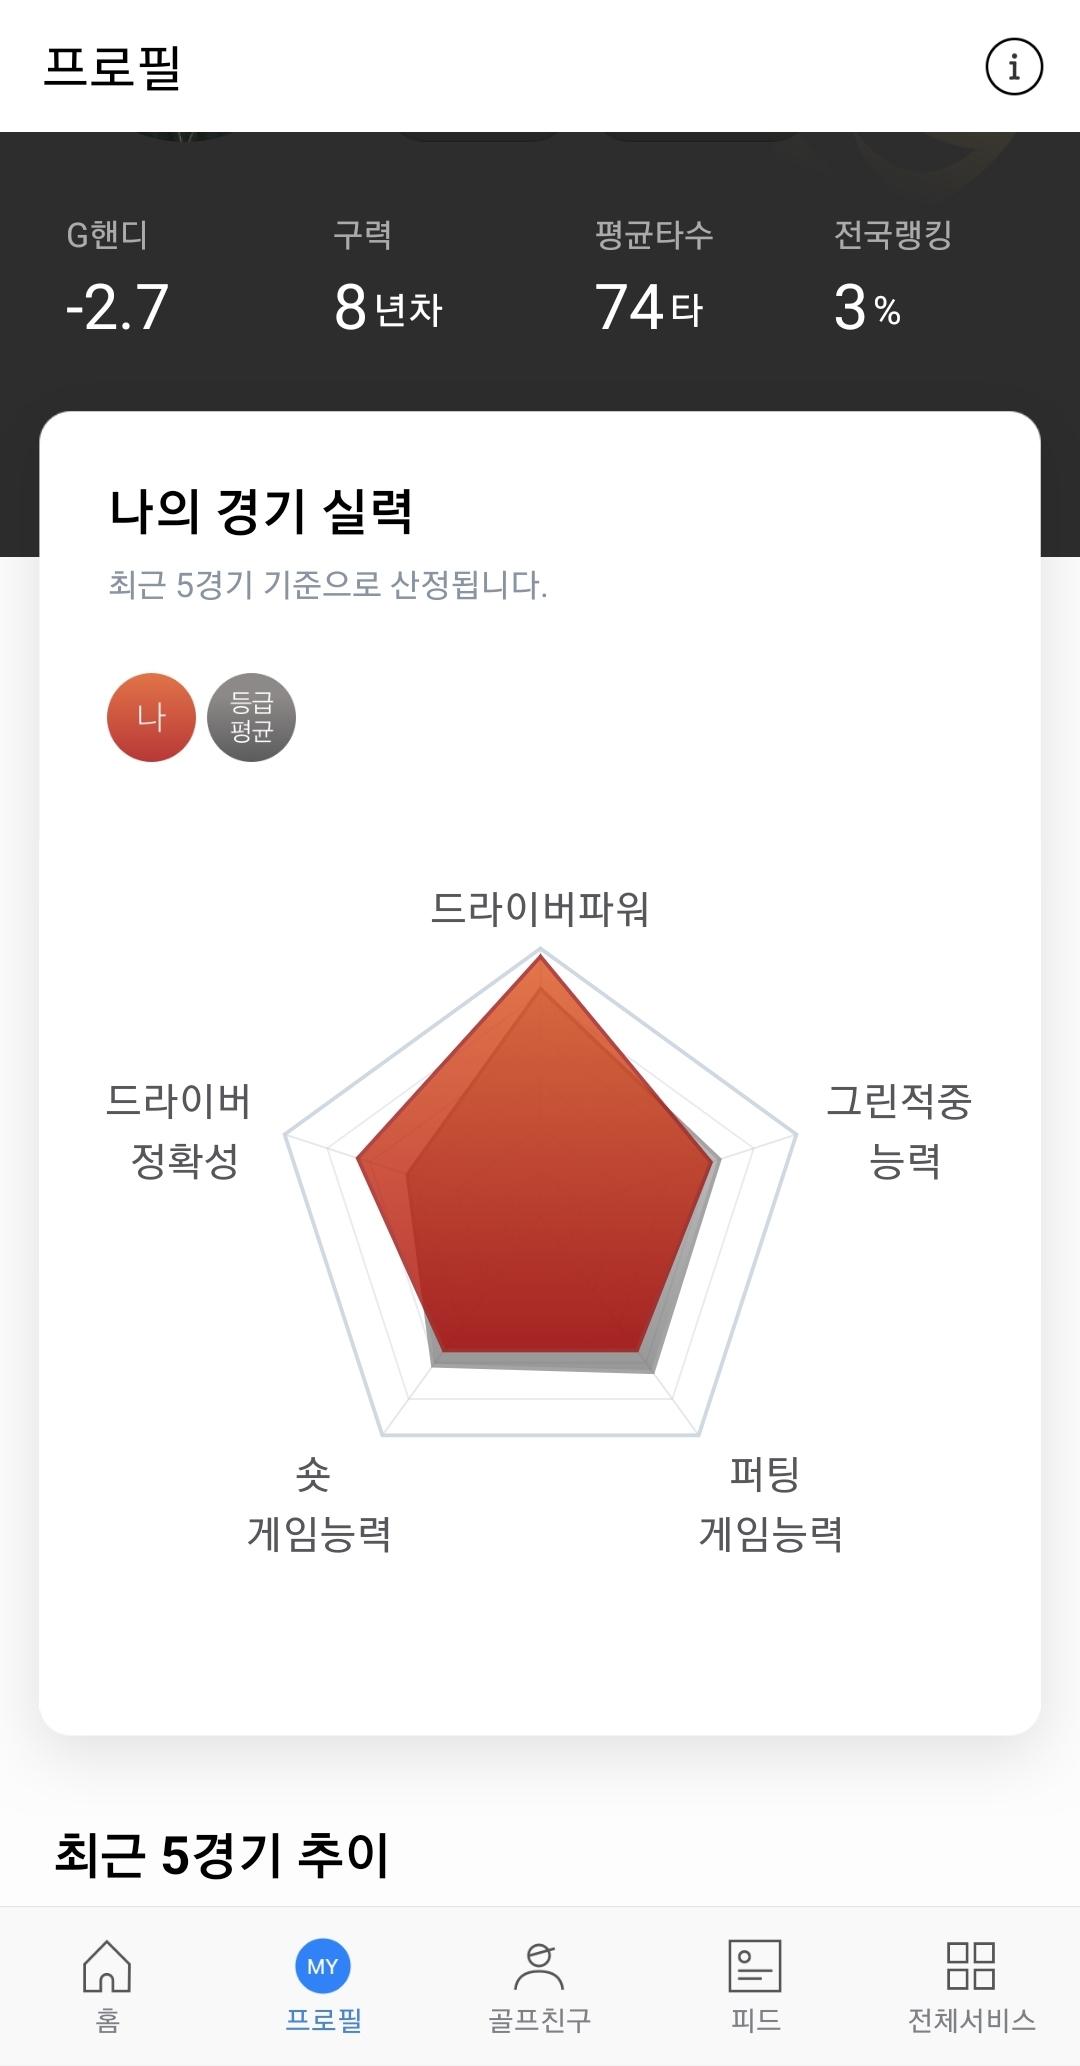Open the 홈 home tab icon
Screen dimensions: 1080x2066
tap(107, 1966)
